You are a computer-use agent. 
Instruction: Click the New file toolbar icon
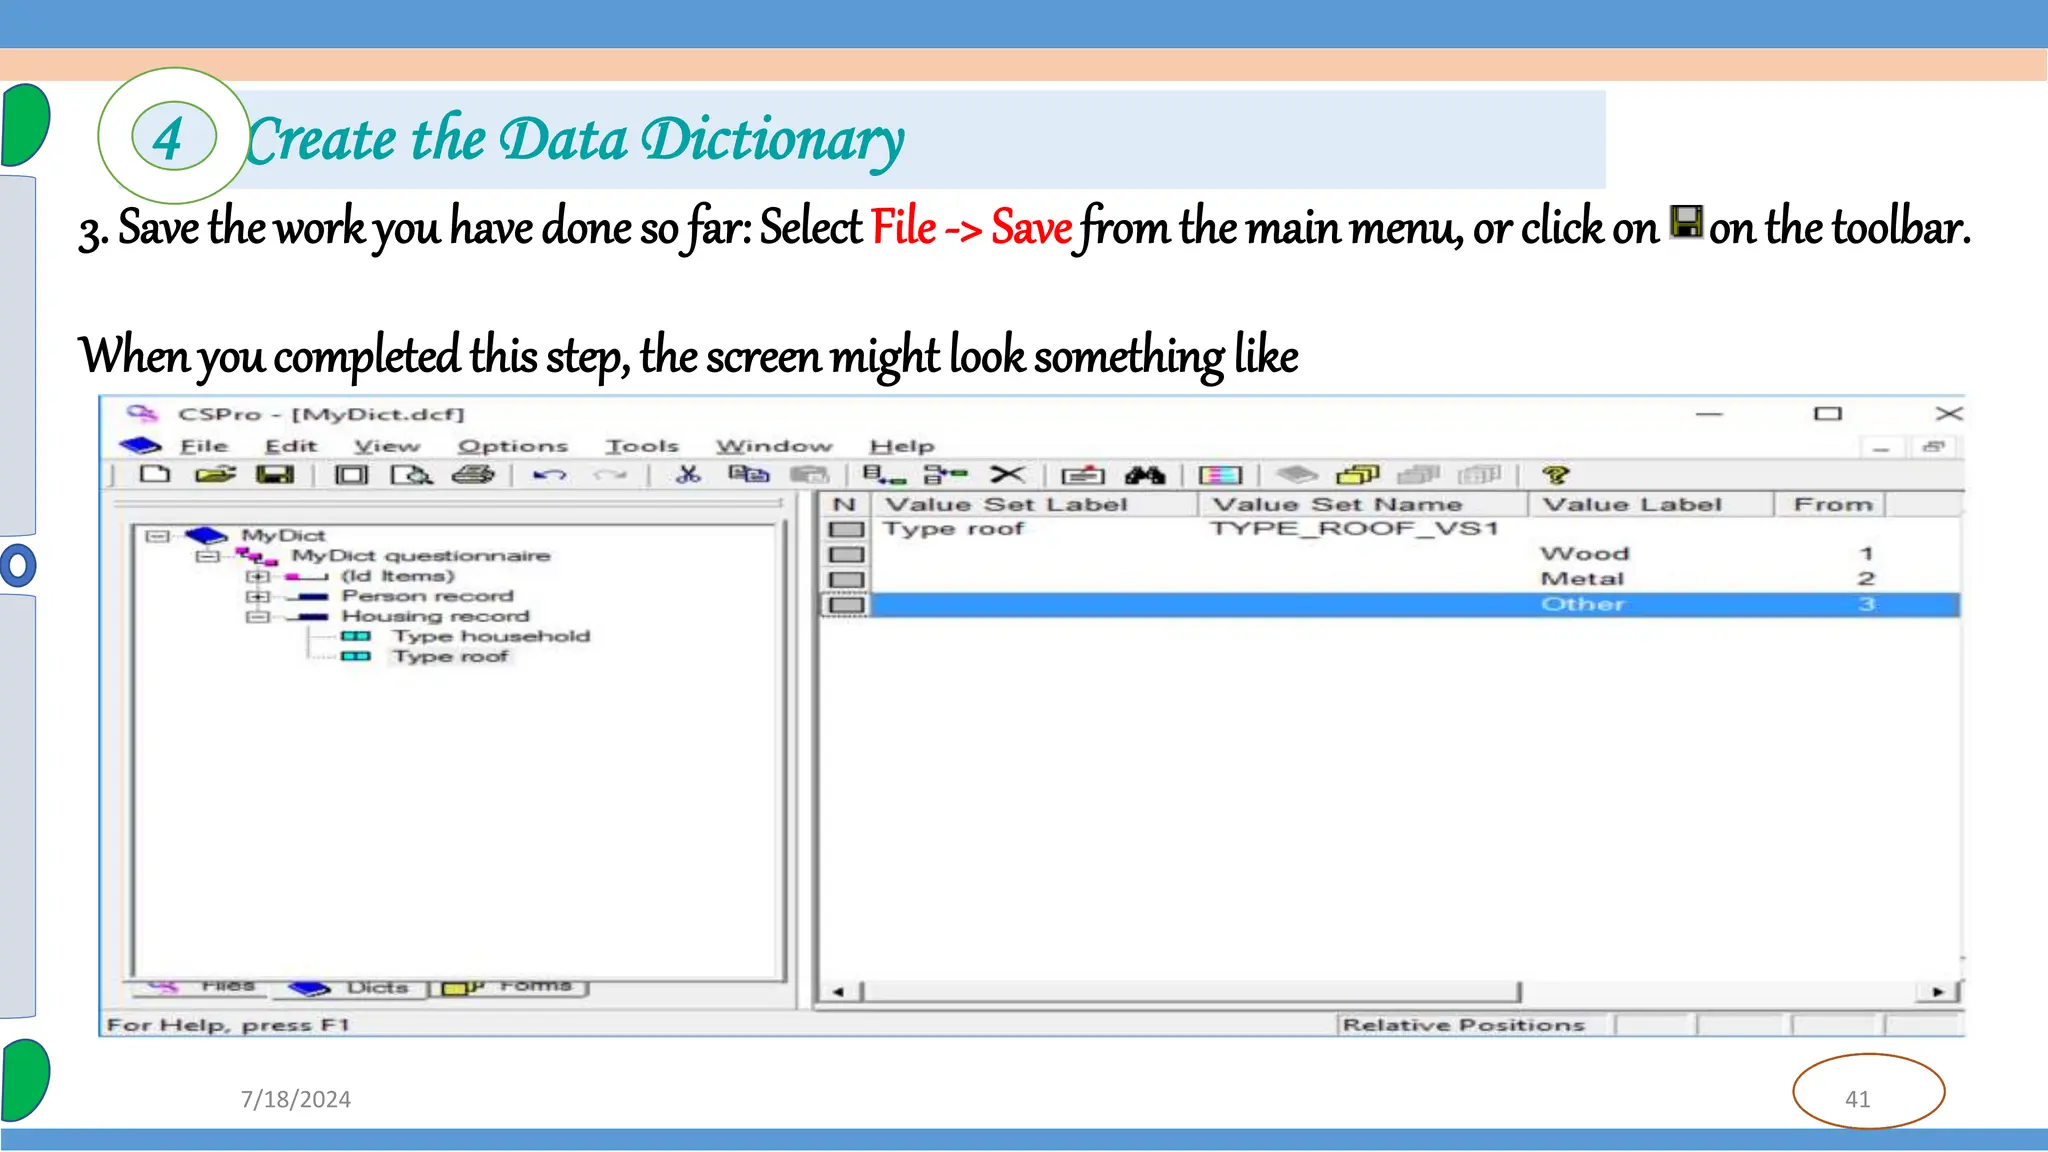[x=155, y=474]
